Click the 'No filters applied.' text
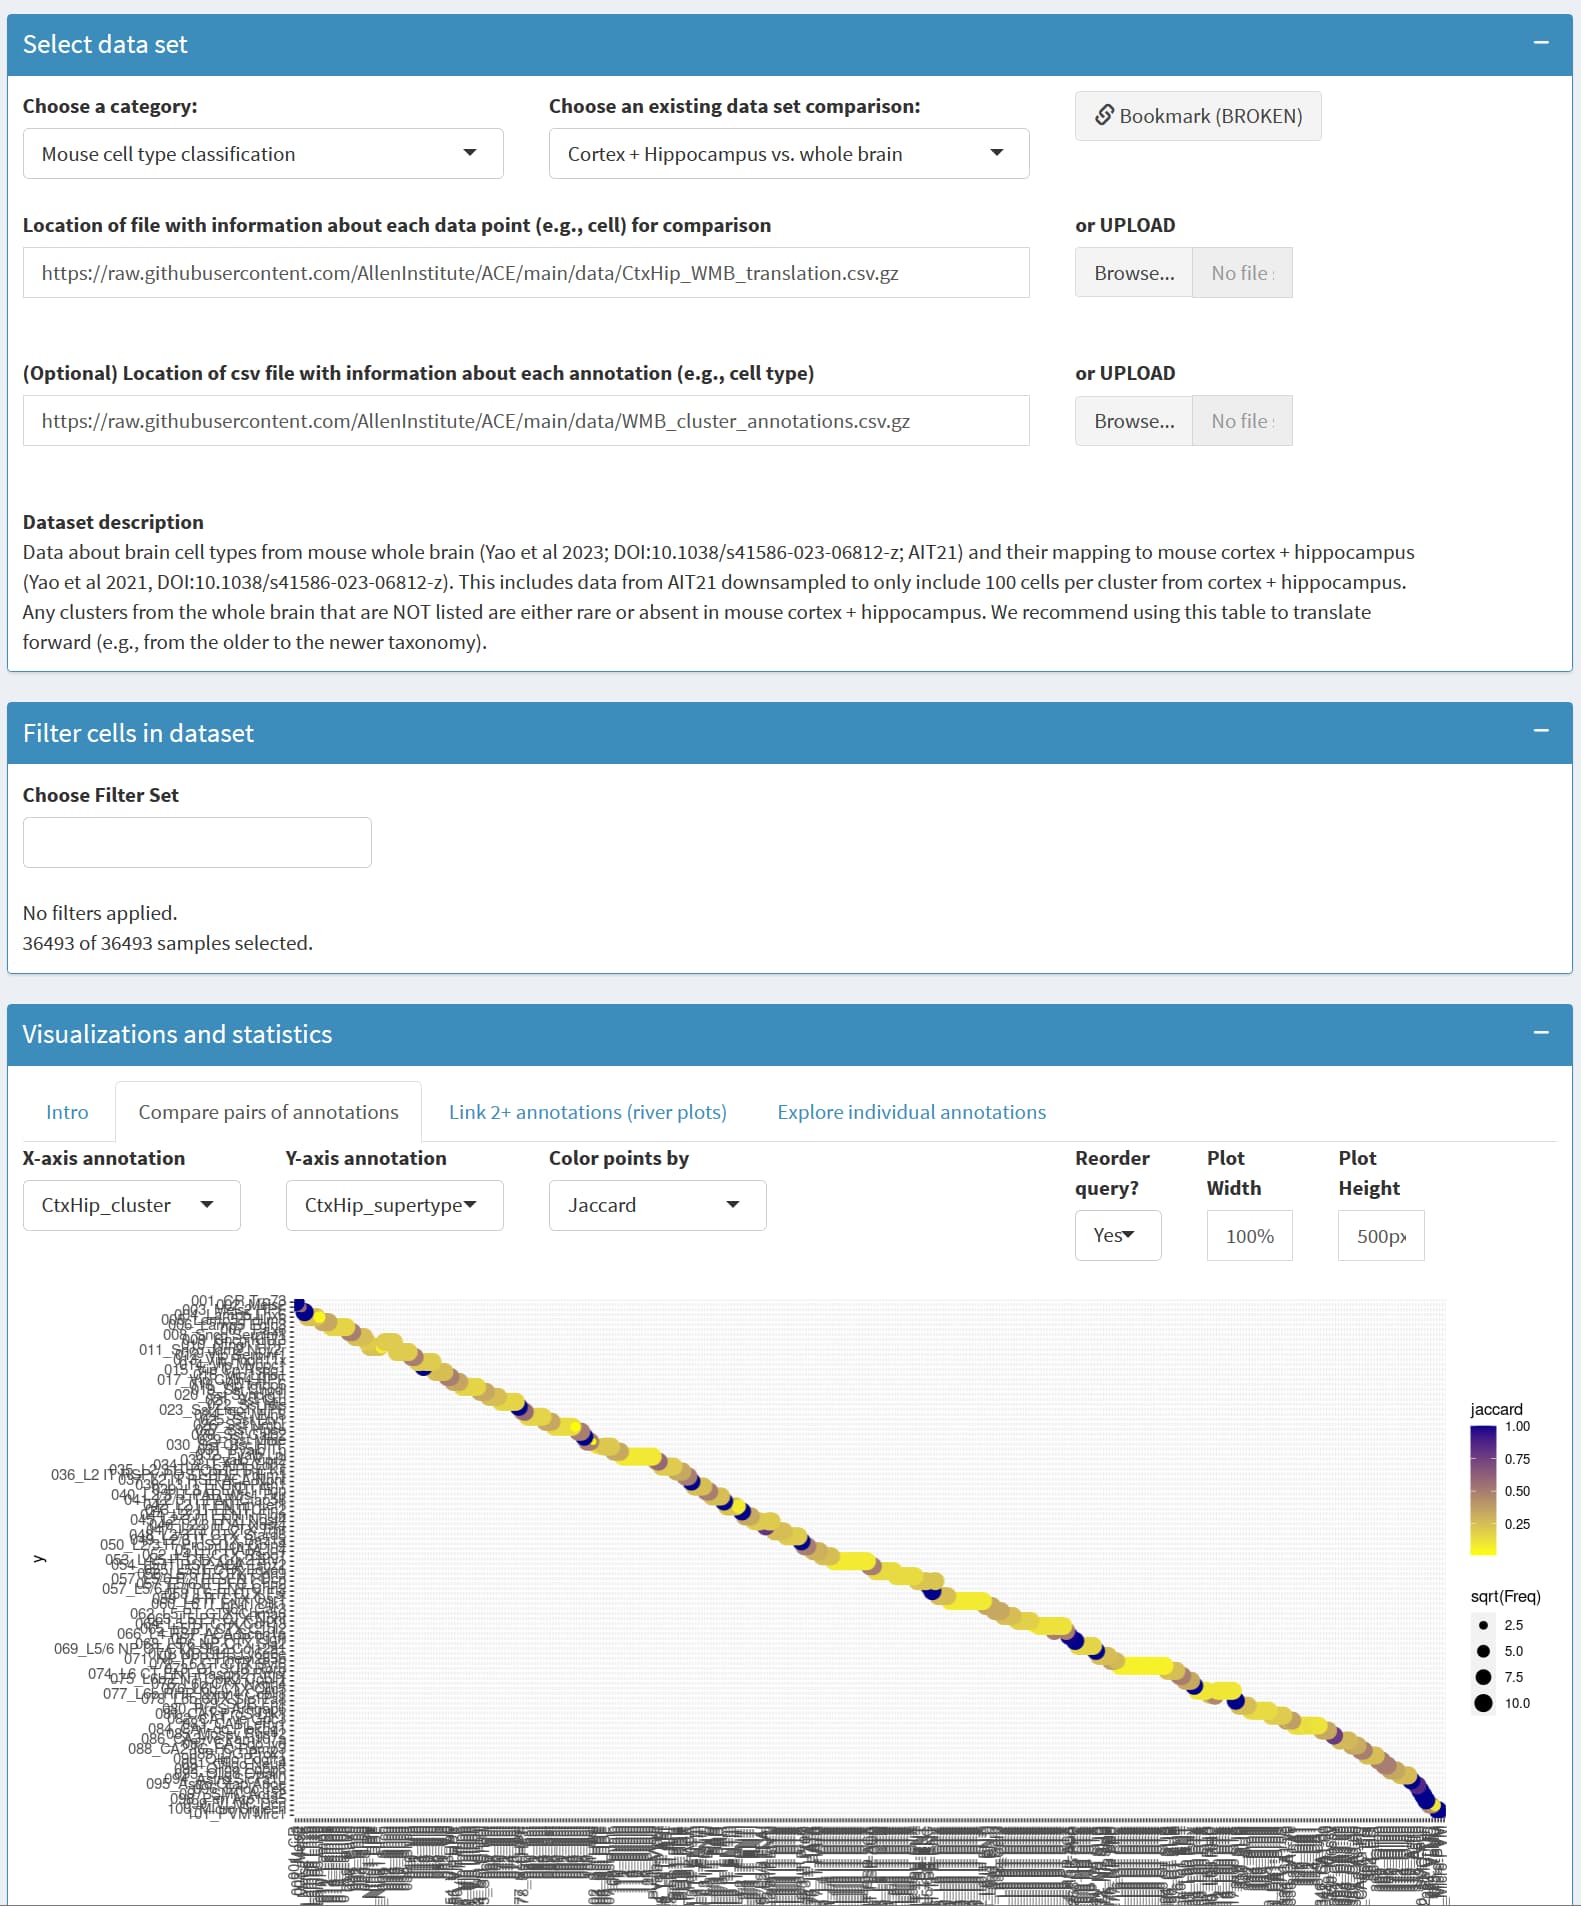Image resolution: width=1581 pixels, height=1906 pixels. tap(100, 913)
